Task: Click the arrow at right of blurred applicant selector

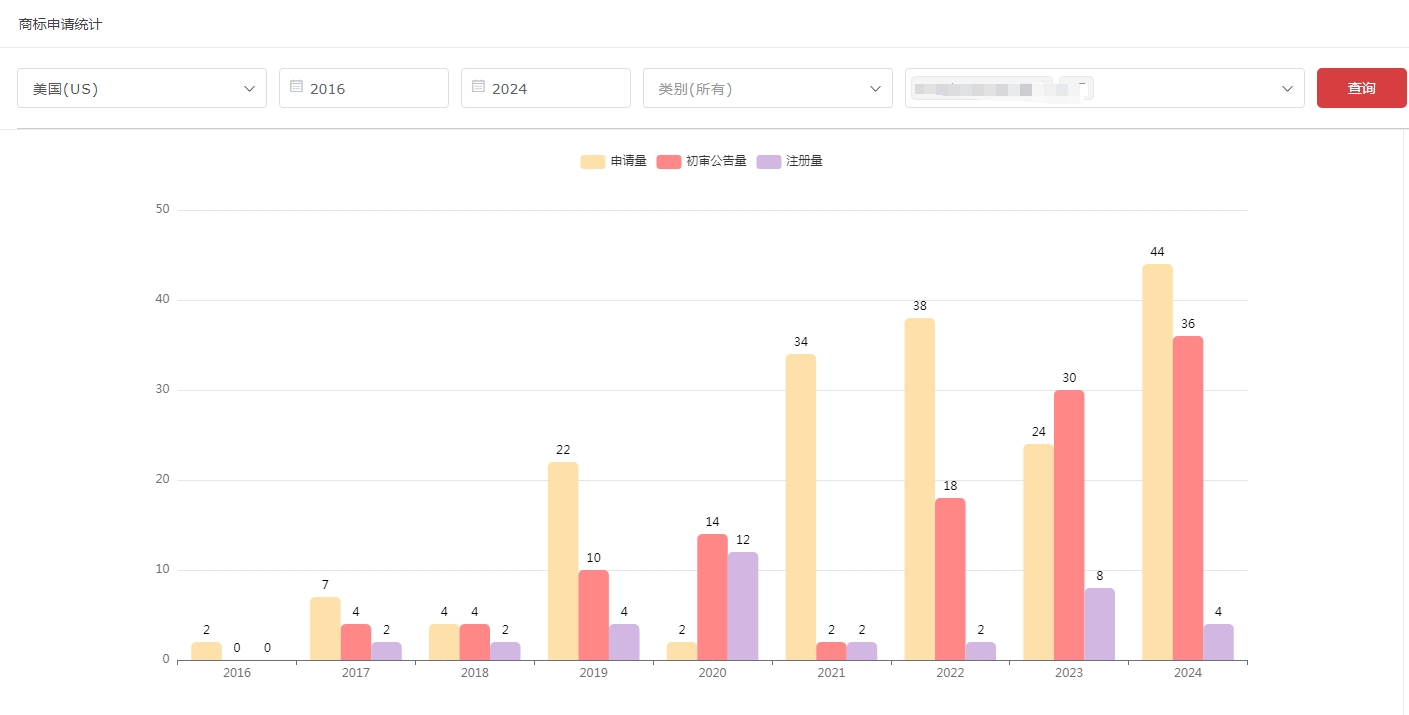Action: click(x=1287, y=89)
